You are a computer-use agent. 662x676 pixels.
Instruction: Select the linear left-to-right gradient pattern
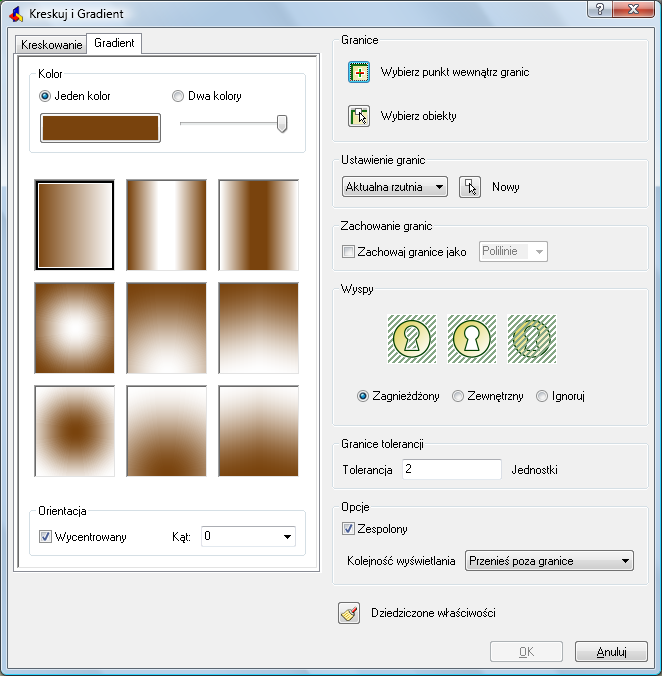pos(75,225)
